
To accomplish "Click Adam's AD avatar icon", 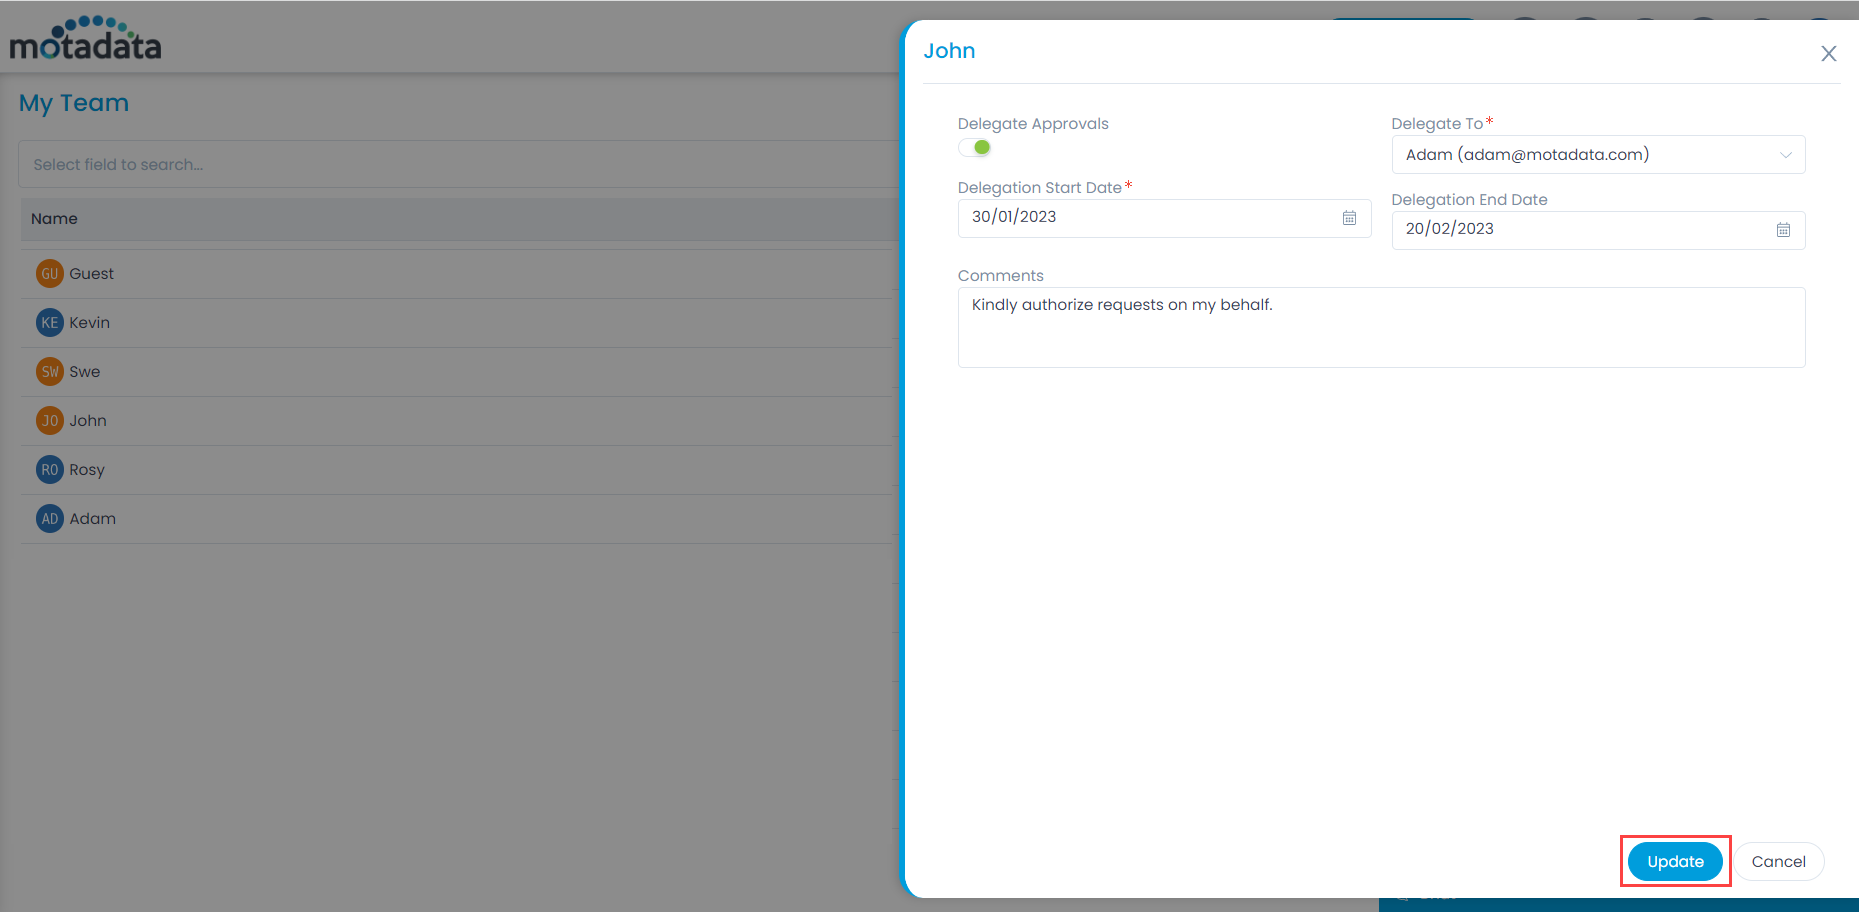I will tap(50, 519).
